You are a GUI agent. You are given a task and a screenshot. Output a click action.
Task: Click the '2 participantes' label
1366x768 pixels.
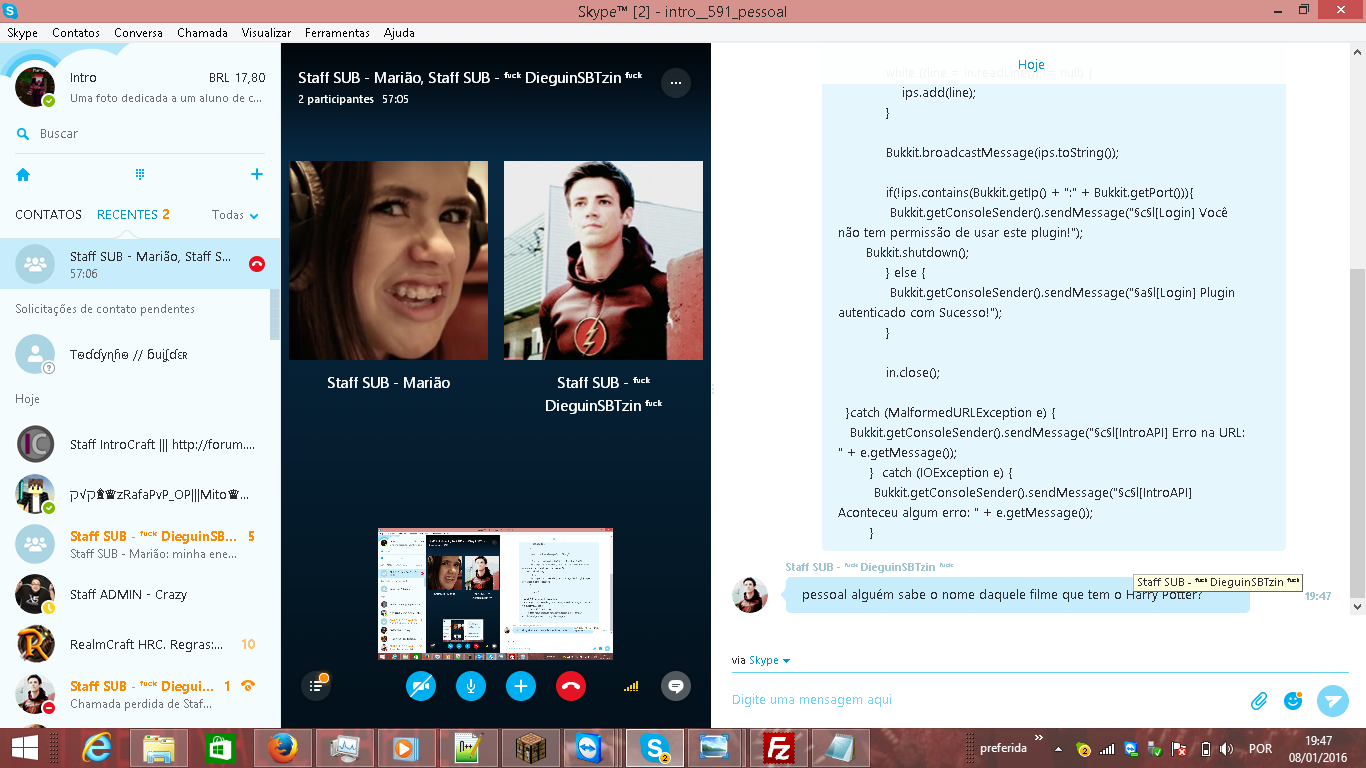click(336, 100)
